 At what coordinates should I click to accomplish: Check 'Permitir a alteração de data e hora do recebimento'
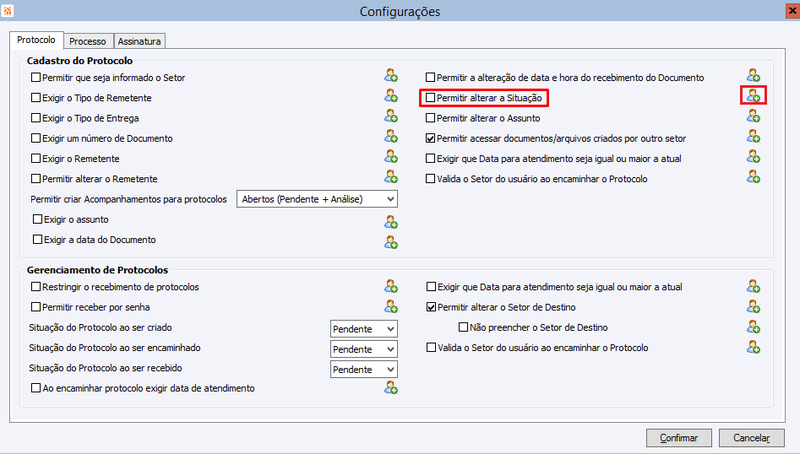[431, 78]
